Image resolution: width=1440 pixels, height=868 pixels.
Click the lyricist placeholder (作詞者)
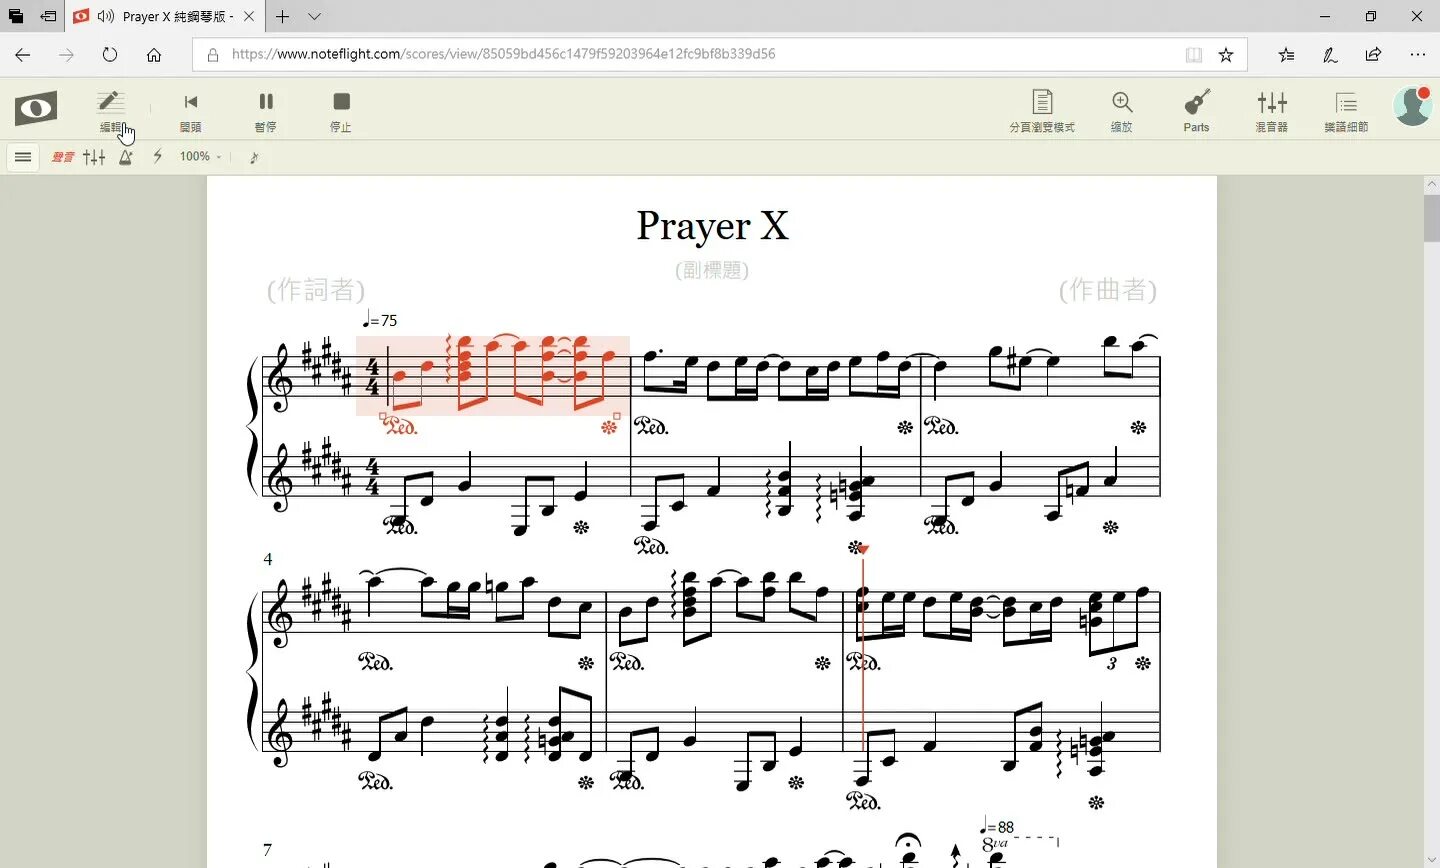coord(316,290)
